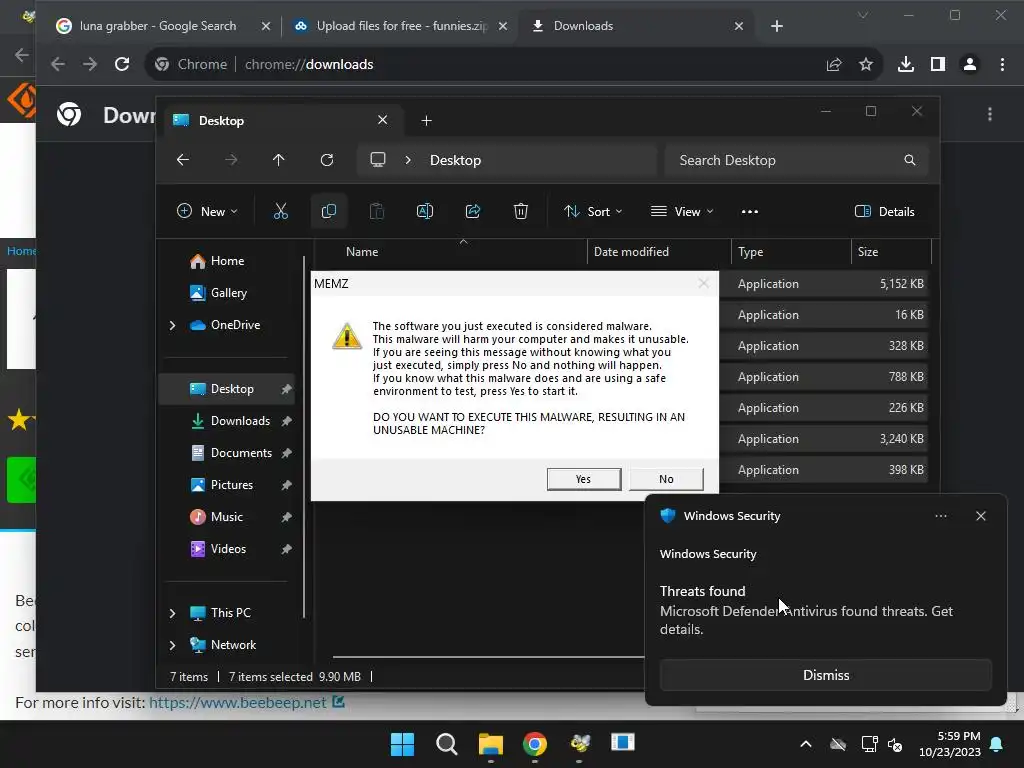The height and width of the screenshot is (768, 1024).
Task: Open the beebeep.net link
Action: tap(238, 703)
